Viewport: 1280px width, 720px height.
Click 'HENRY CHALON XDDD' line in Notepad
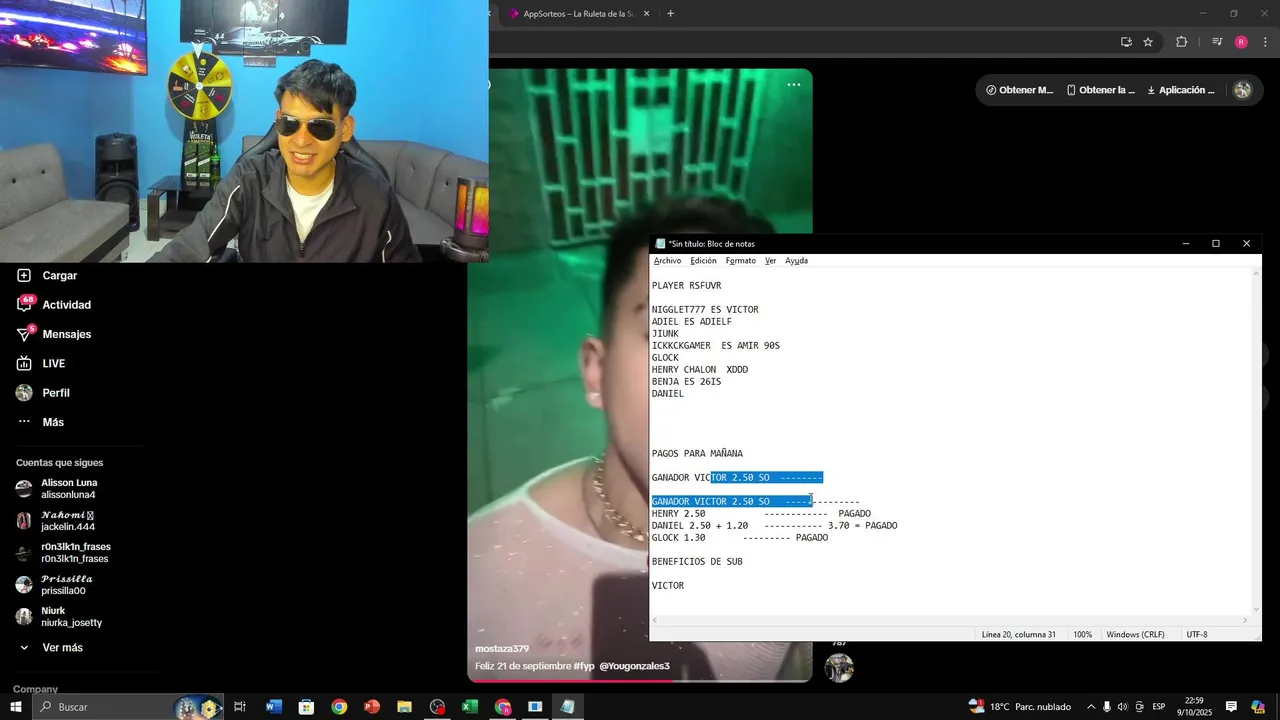(x=700, y=370)
